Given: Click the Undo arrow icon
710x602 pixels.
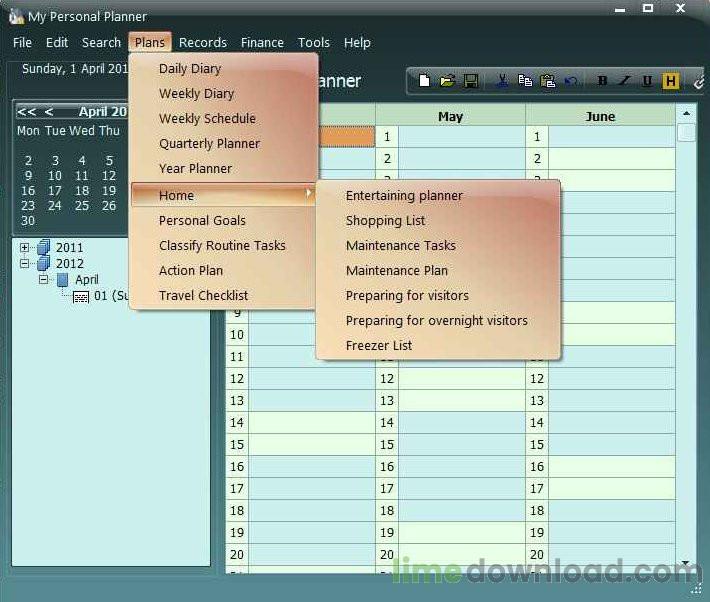Looking at the screenshot, I should click(x=571, y=81).
